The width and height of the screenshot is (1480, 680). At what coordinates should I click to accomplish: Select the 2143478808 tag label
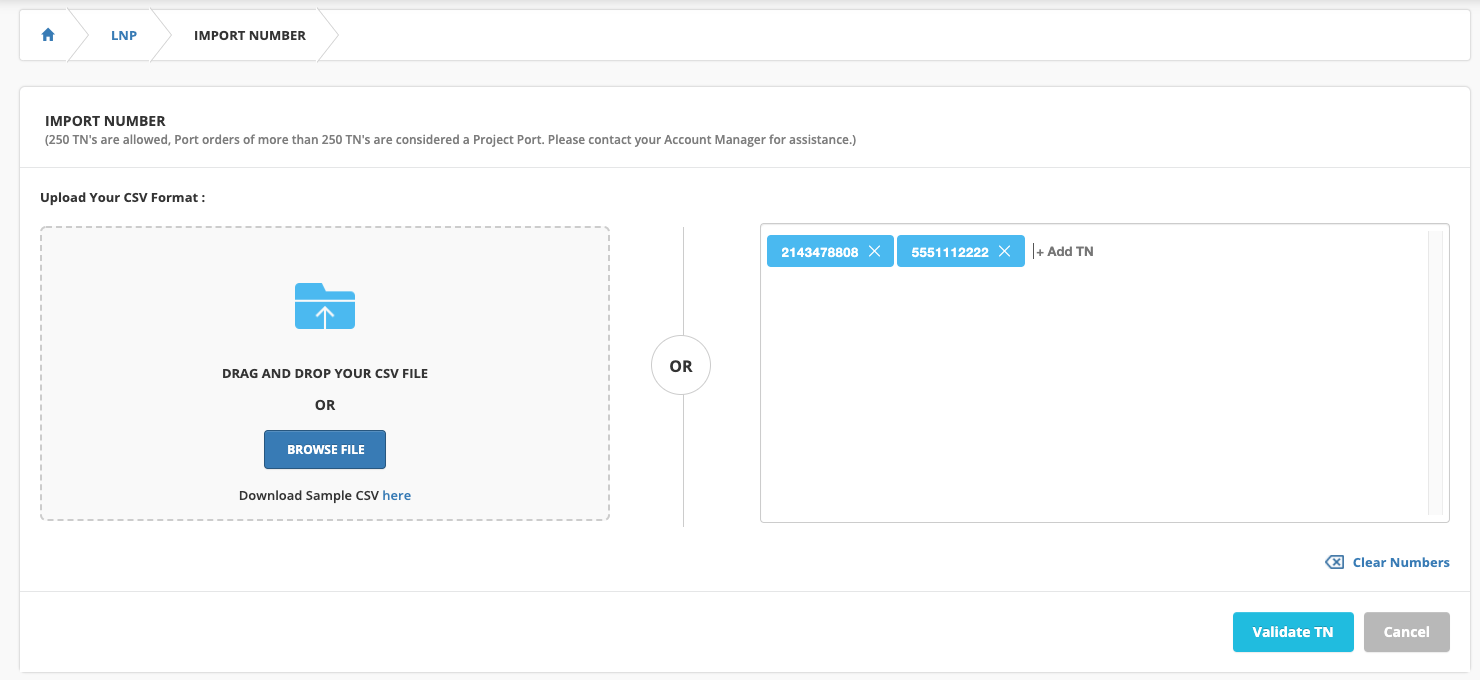[x=819, y=252]
